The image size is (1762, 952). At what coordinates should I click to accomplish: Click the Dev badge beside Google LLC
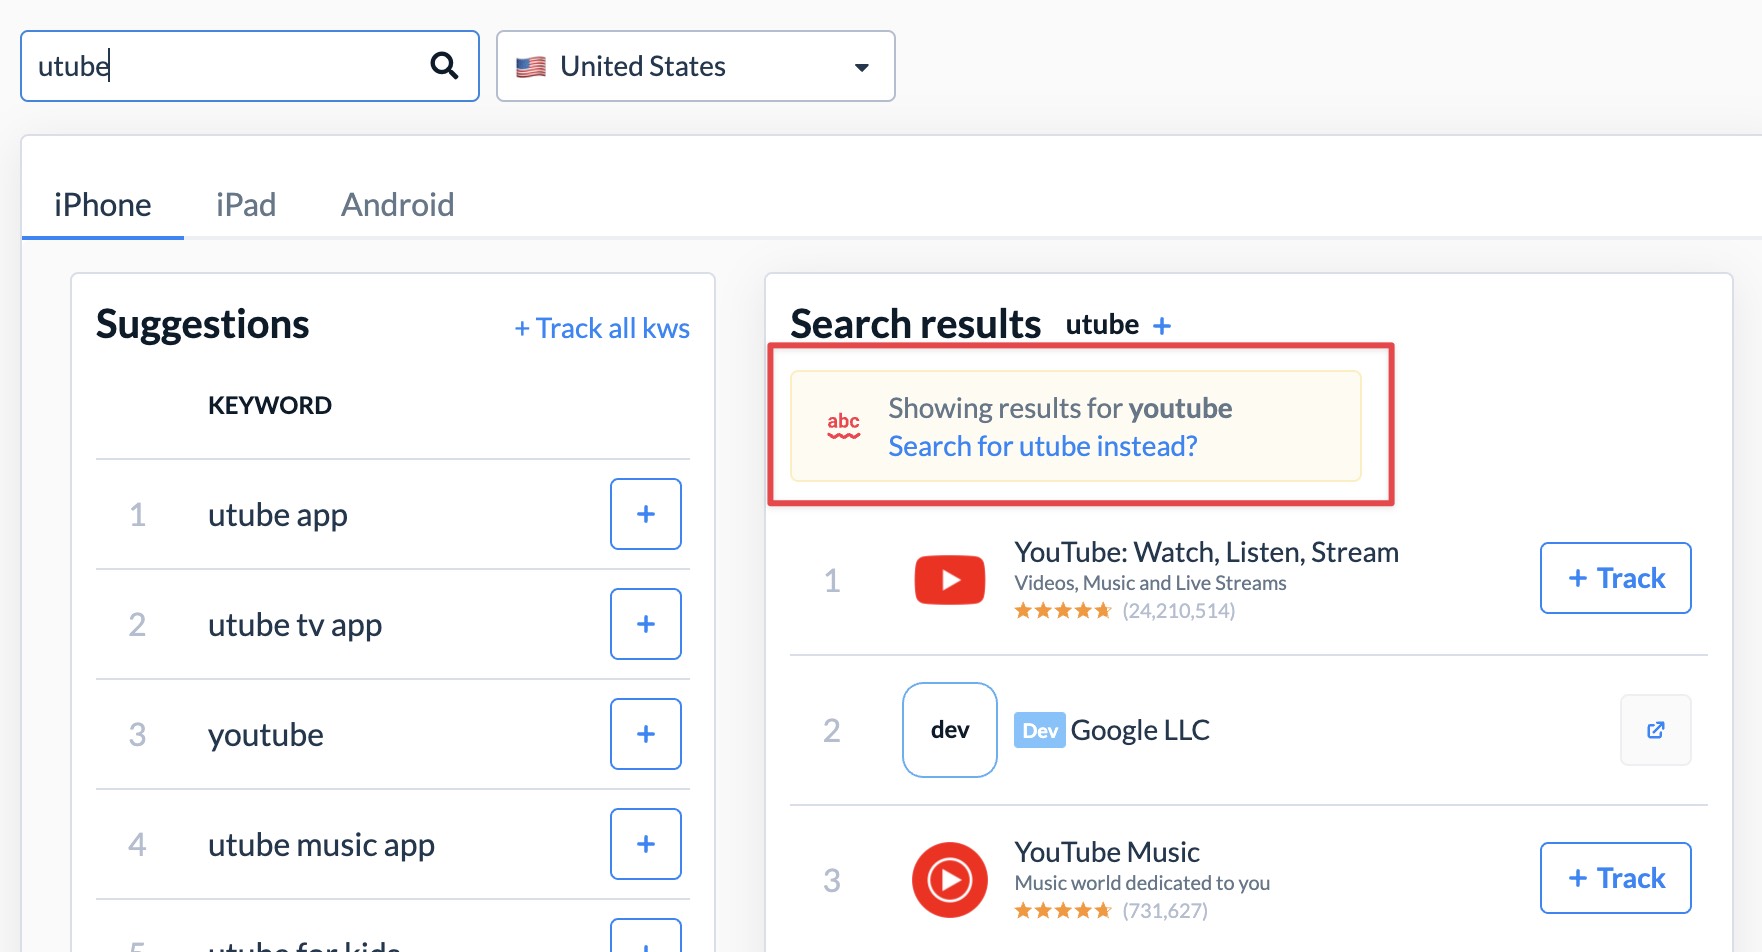click(1040, 731)
